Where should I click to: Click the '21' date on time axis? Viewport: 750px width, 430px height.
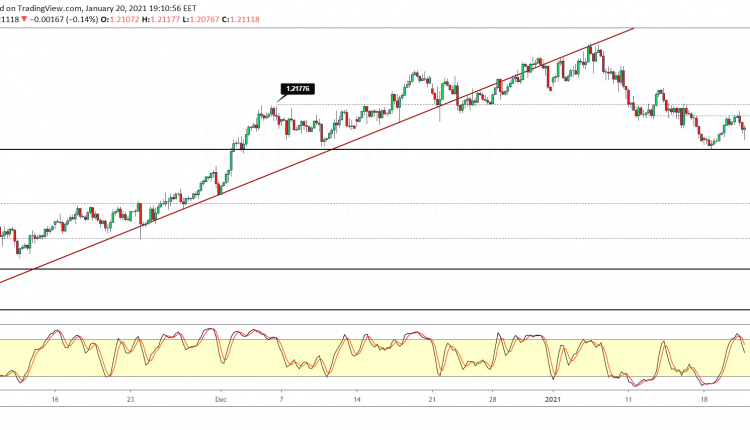point(432,399)
